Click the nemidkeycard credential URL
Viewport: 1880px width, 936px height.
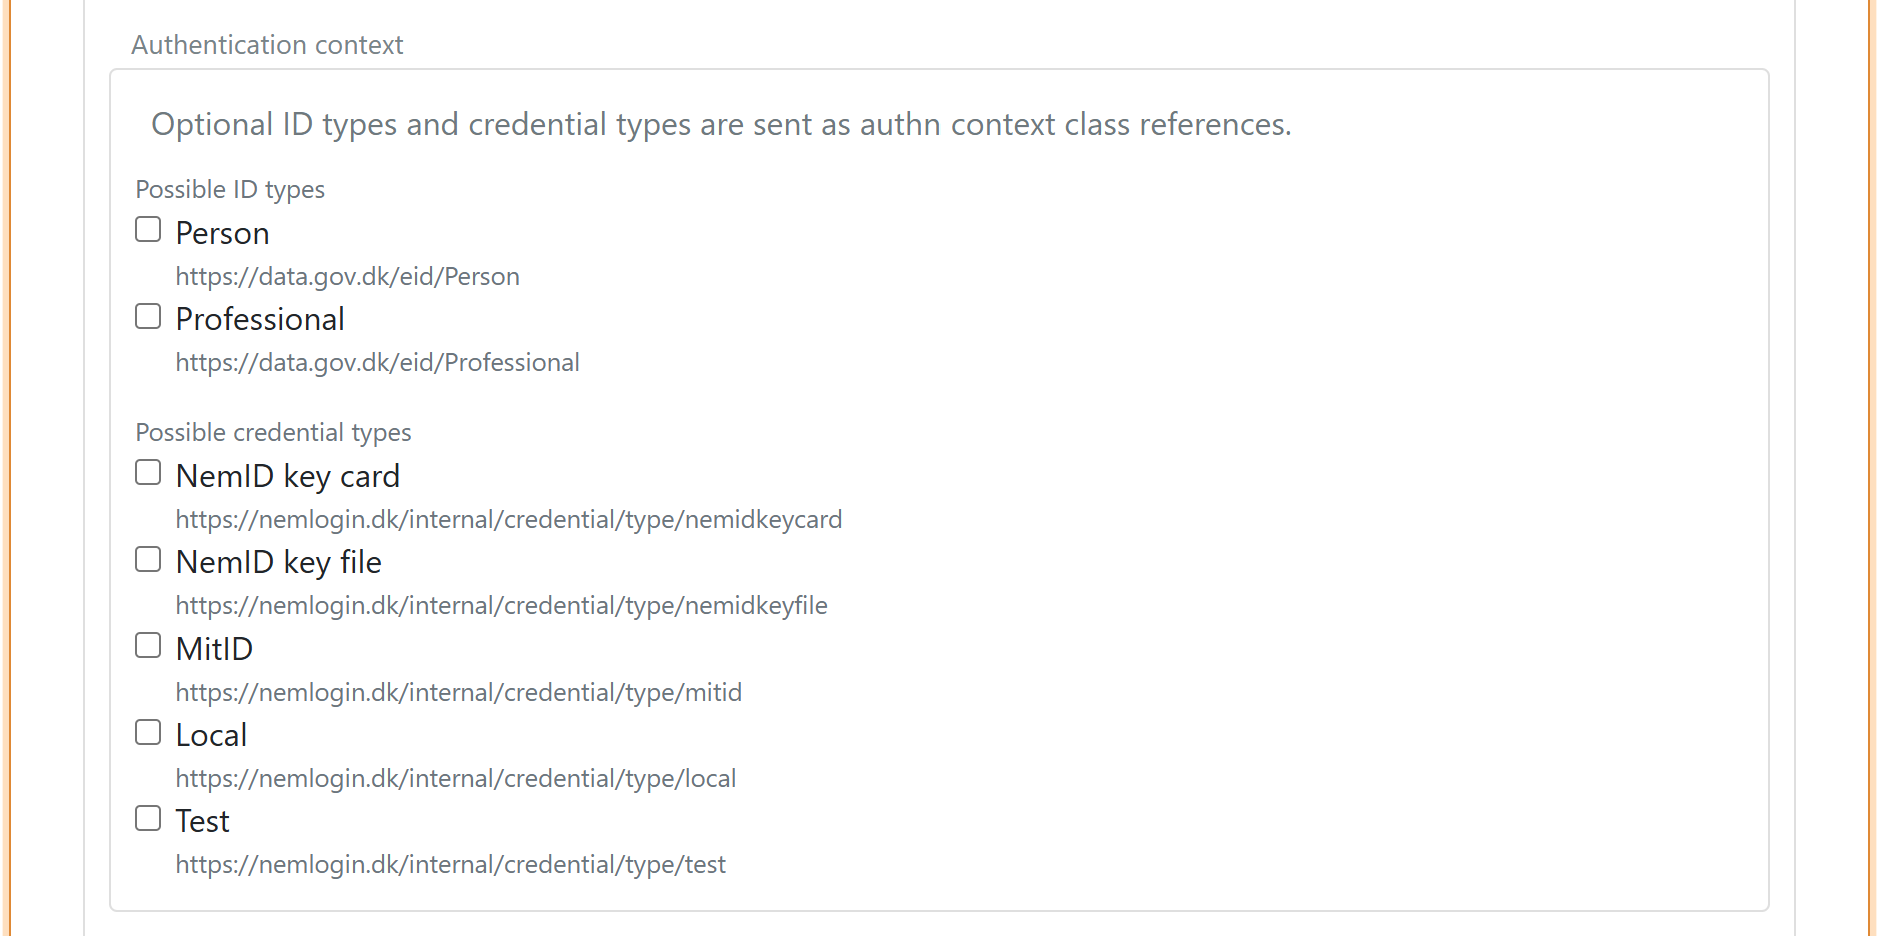click(508, 519)
